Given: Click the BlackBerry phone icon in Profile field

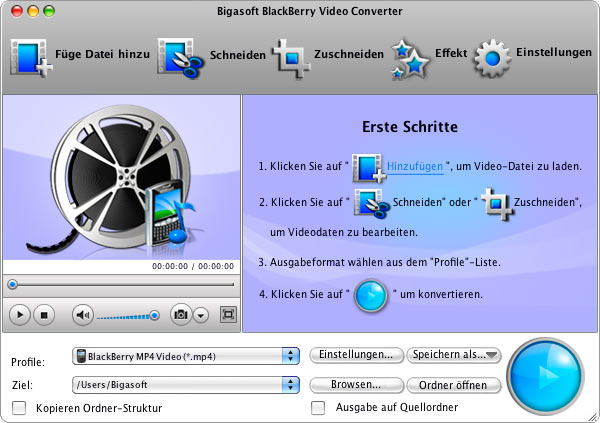Looking at the screenshot, I should point(81,356).
